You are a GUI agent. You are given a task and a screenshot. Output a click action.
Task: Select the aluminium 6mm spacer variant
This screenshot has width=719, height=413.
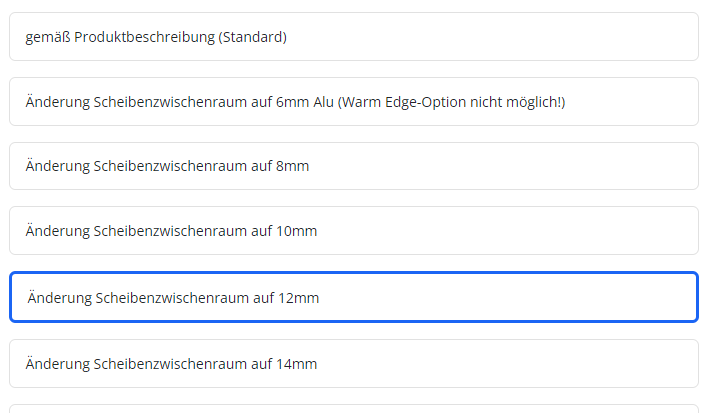tap(353, 102)
